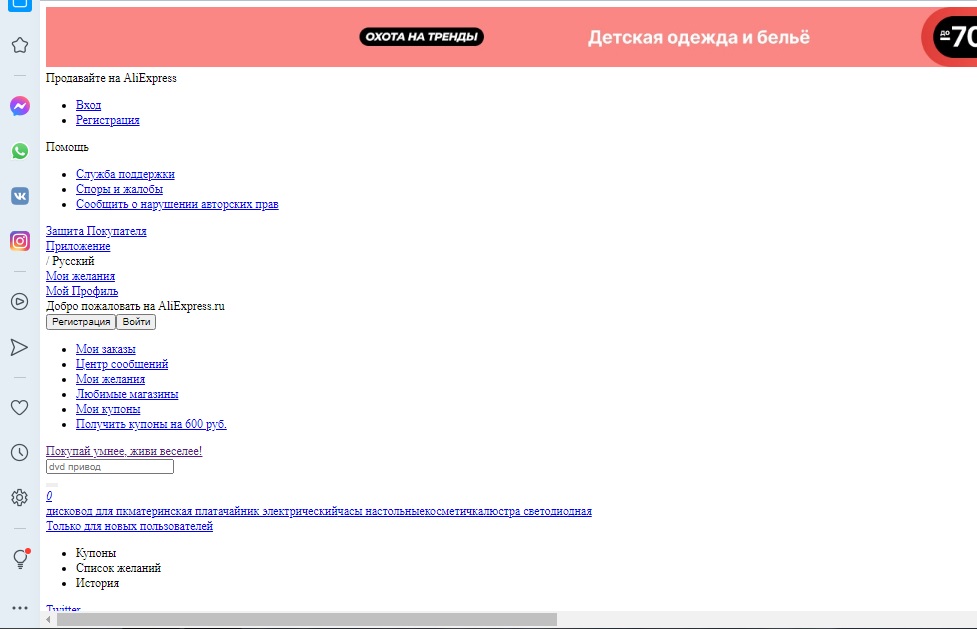Click the cart count 0 link
The width and height of the screenshot is (977, 629).
click(x=49, y=496)
